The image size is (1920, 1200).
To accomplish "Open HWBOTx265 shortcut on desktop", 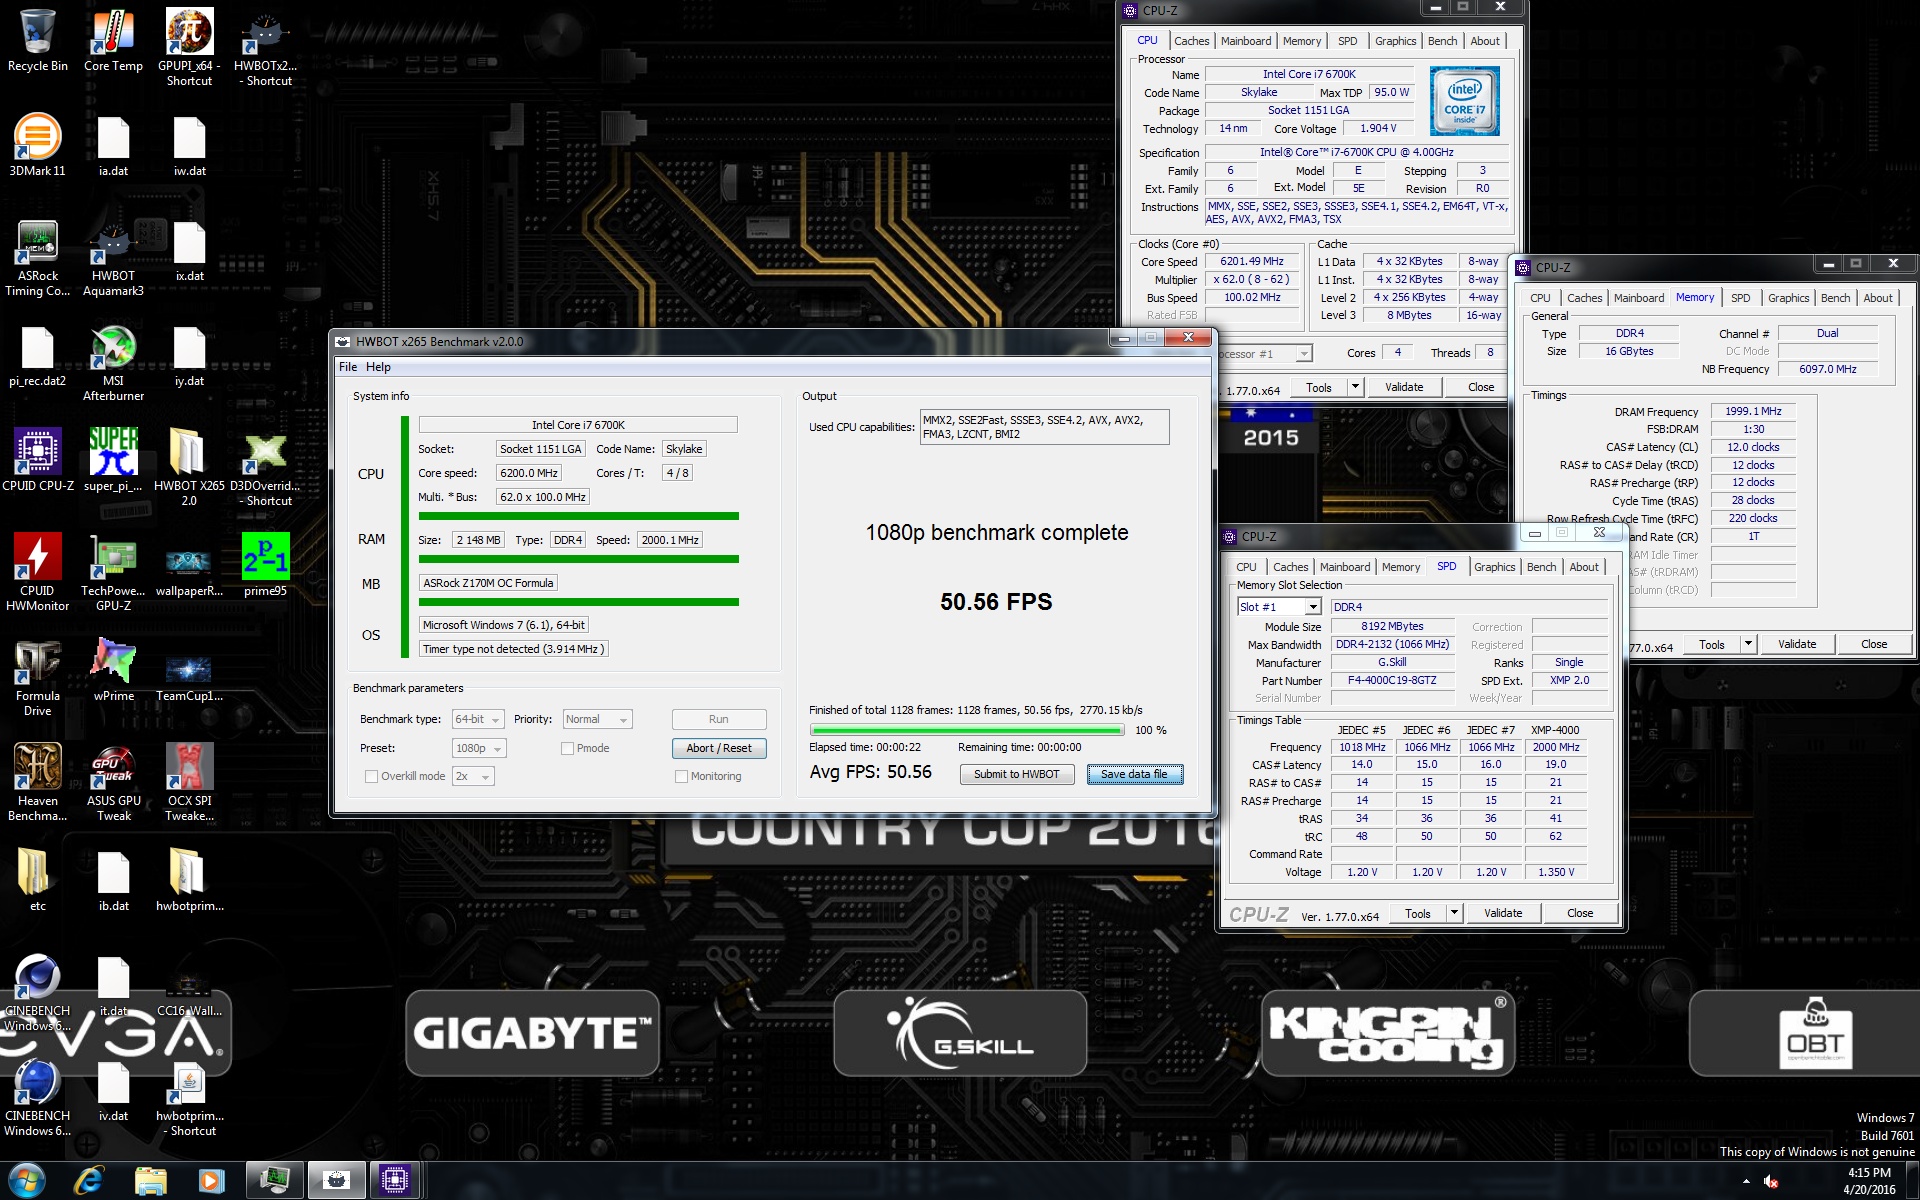I will pyautogui.click(x=265, y=47).
